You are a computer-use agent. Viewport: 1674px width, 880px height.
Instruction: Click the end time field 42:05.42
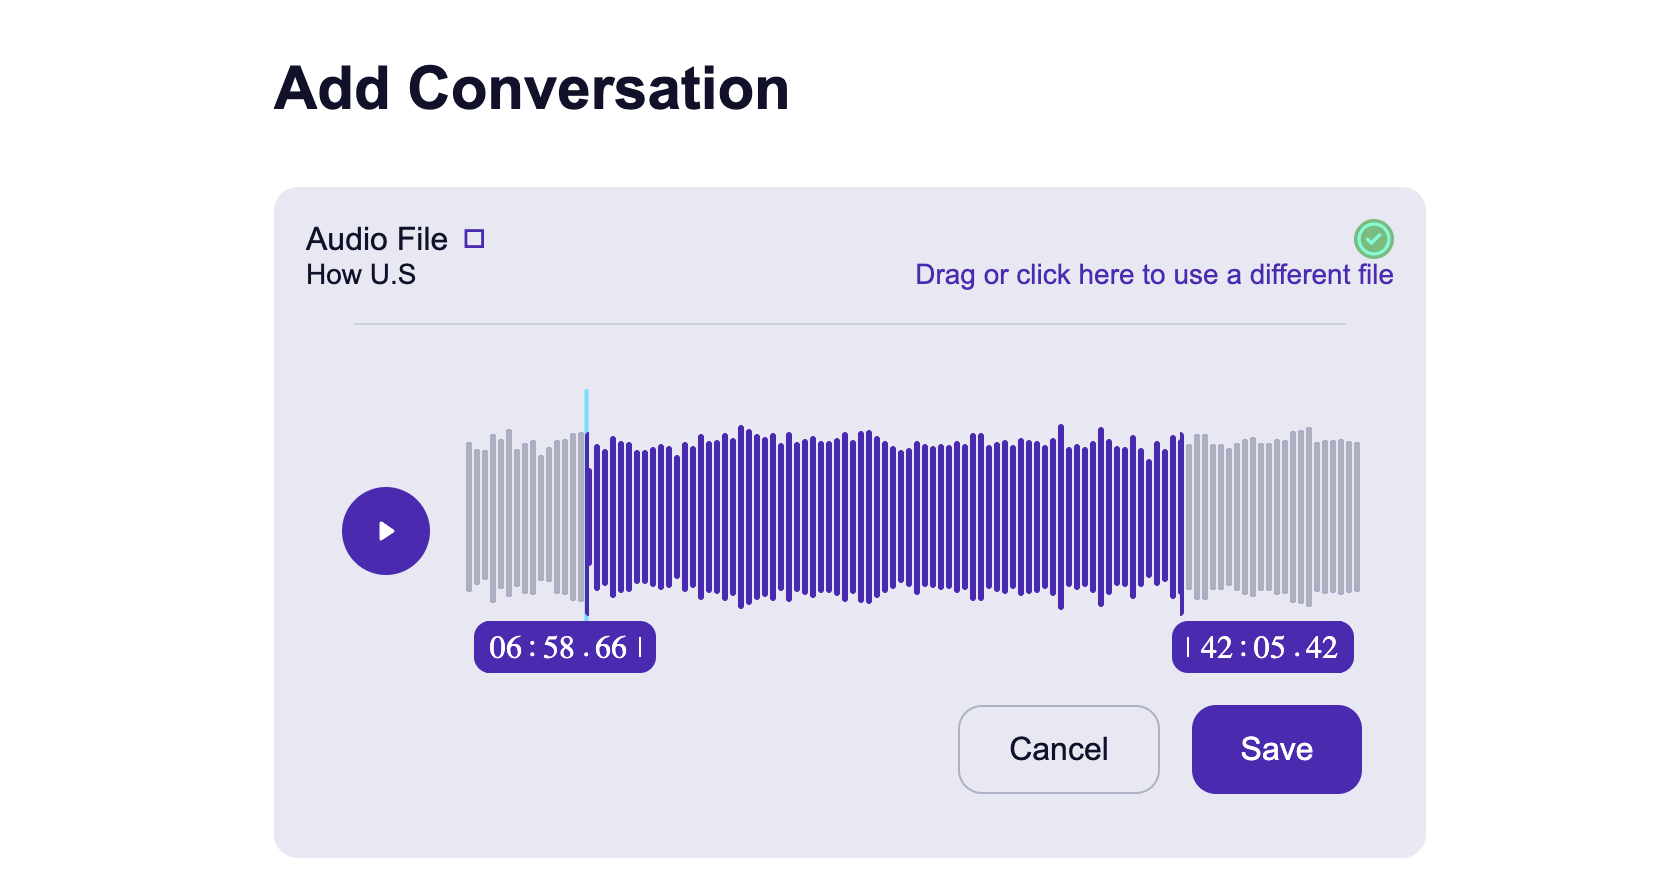(1263, 647)
